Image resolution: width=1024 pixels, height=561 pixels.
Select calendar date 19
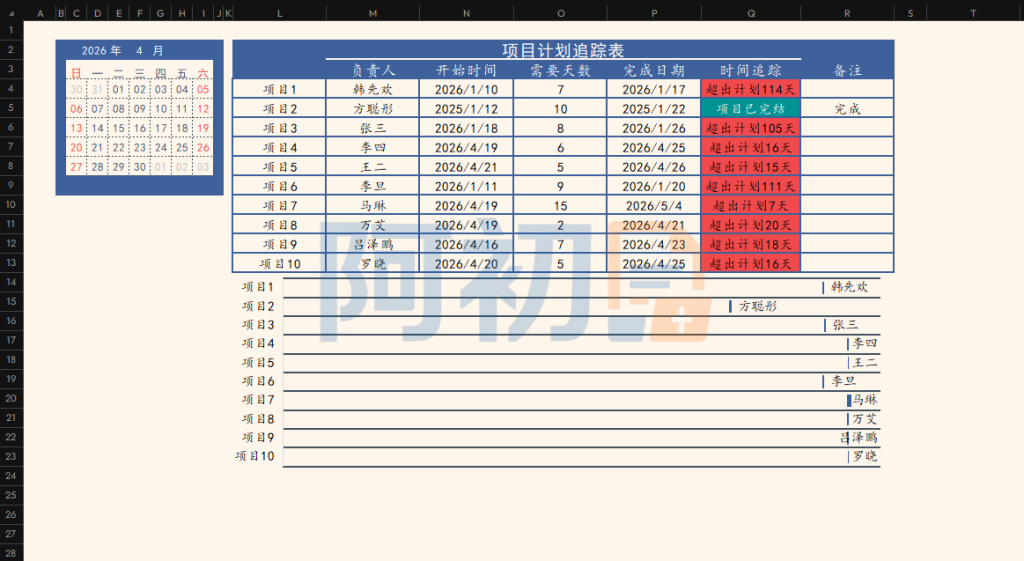pyautogui.click(x=203, y=129)
